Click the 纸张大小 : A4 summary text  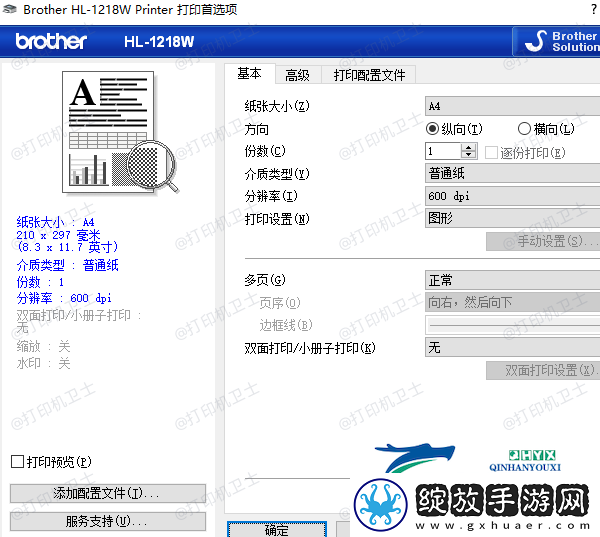pyautogui.click(x=55, y=222)
